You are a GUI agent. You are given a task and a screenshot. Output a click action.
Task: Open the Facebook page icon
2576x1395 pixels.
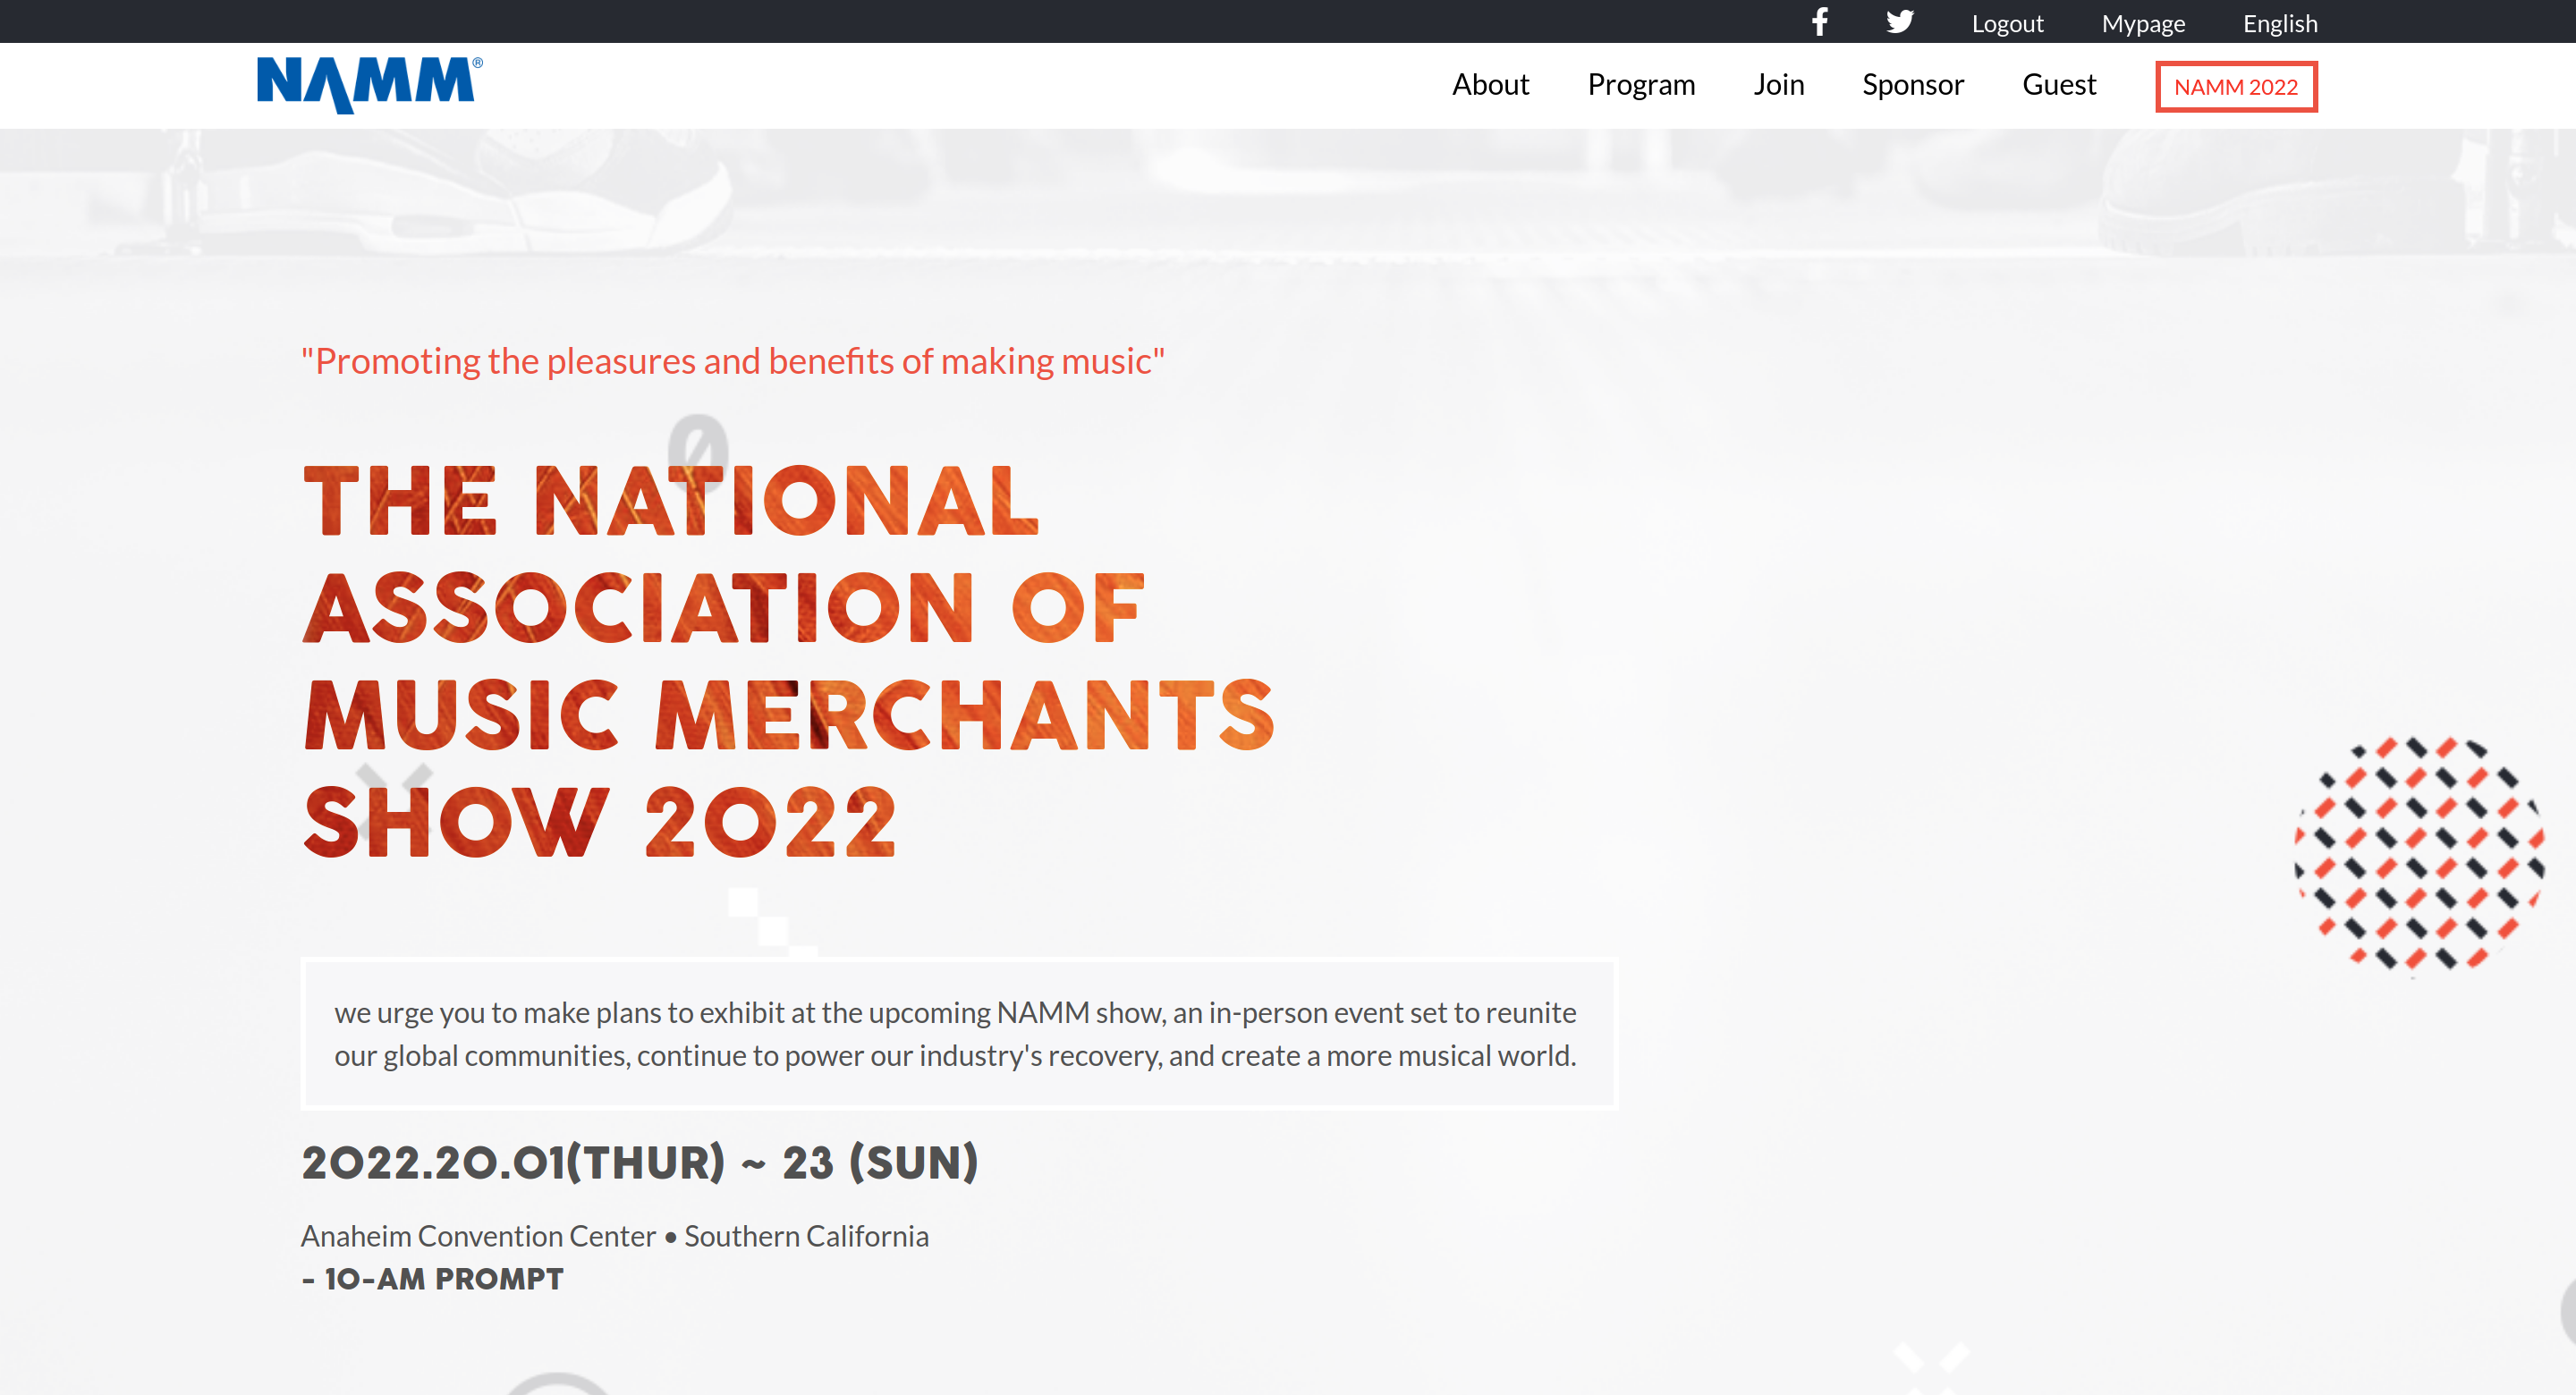click(1819, 22)
